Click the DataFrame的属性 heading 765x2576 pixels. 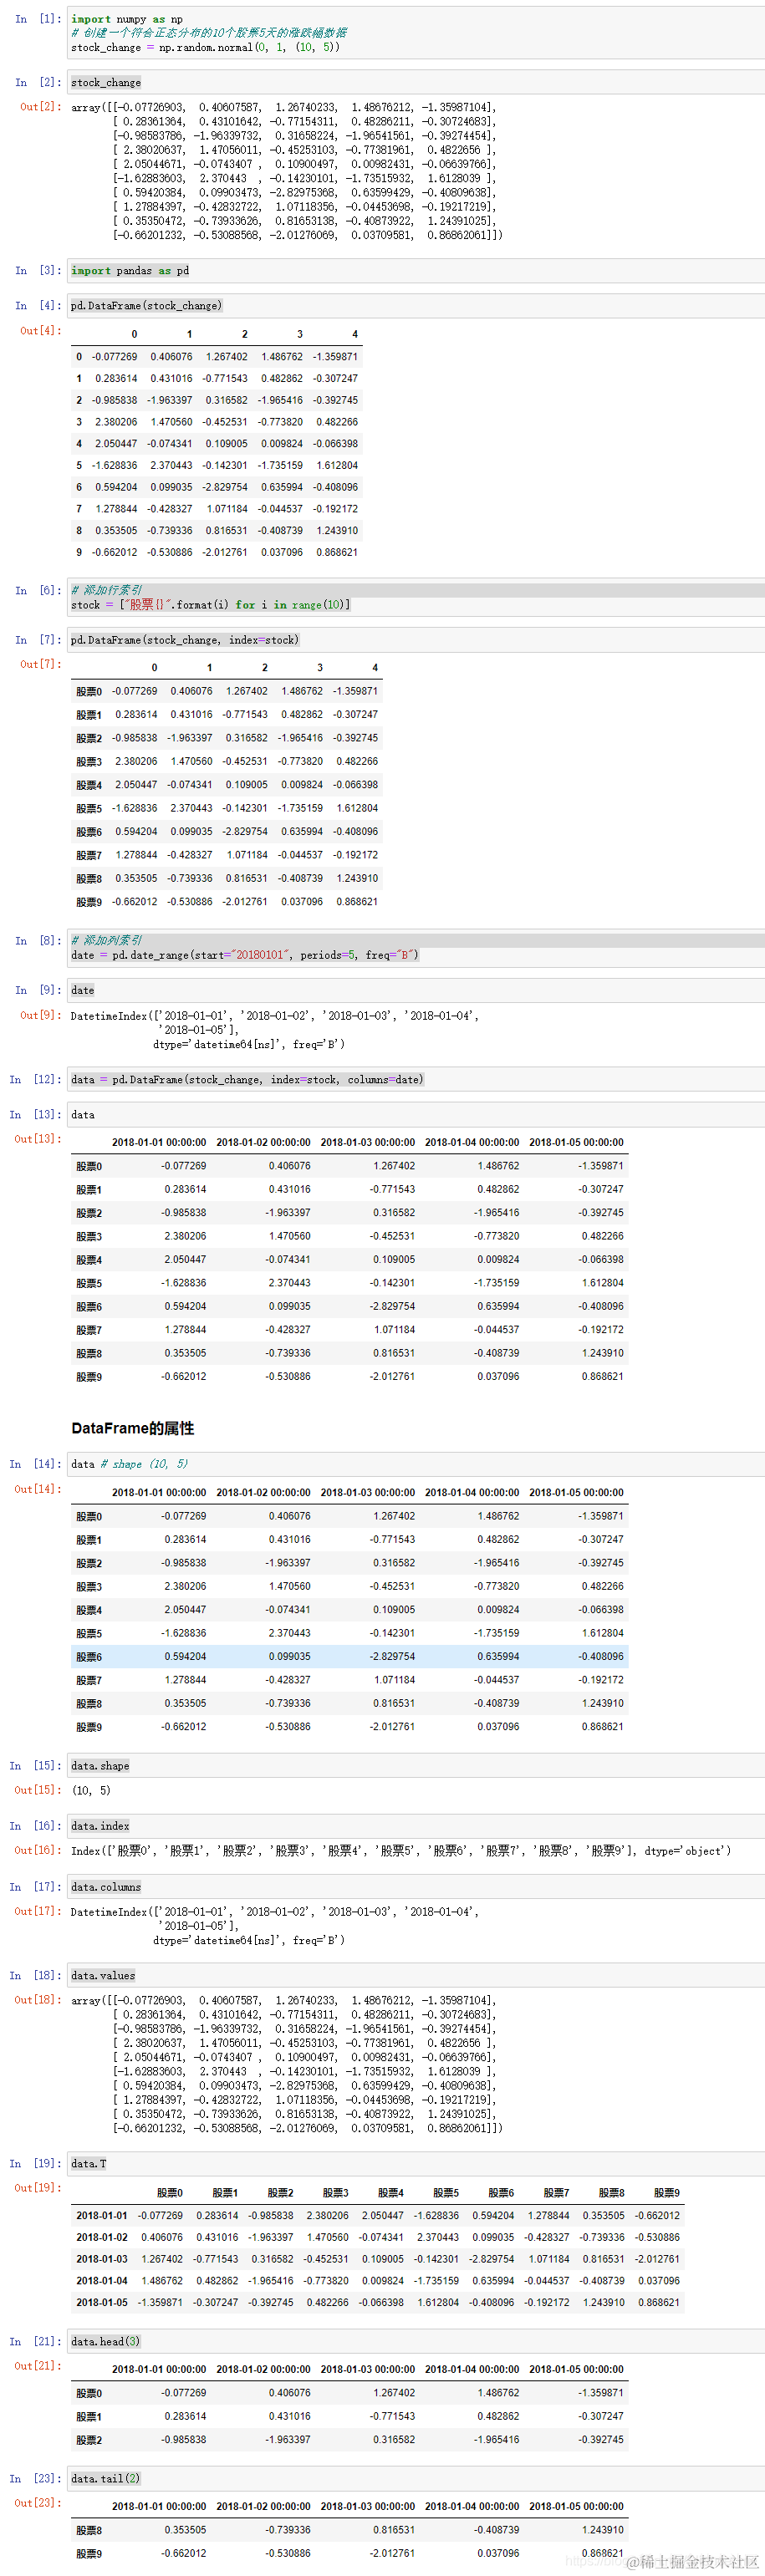pyautogui.click(x=133, y=1428)
